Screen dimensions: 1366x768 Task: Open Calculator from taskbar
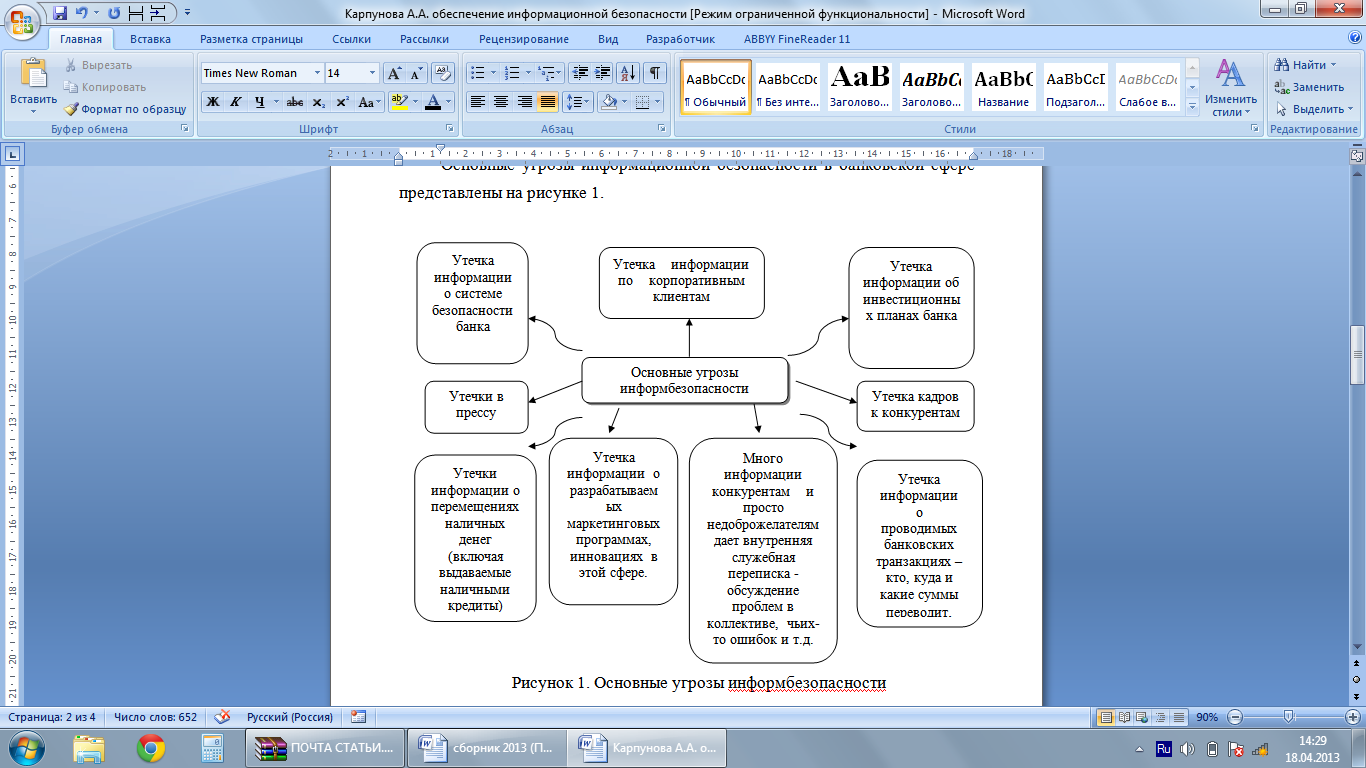tap(211, 748)
